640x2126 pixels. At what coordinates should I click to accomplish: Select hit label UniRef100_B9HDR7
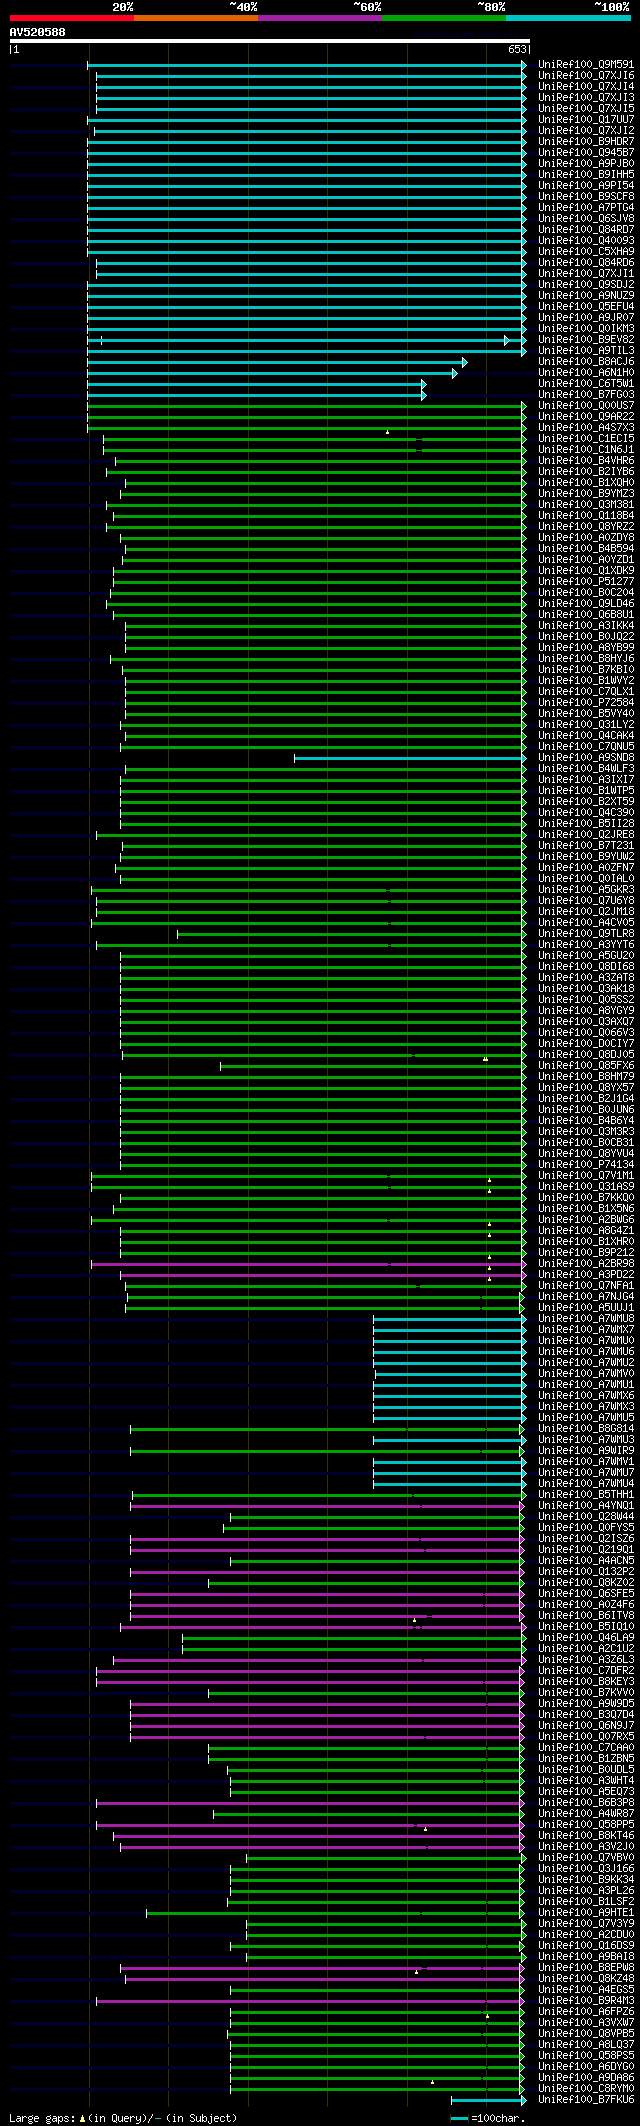(586, 142)
